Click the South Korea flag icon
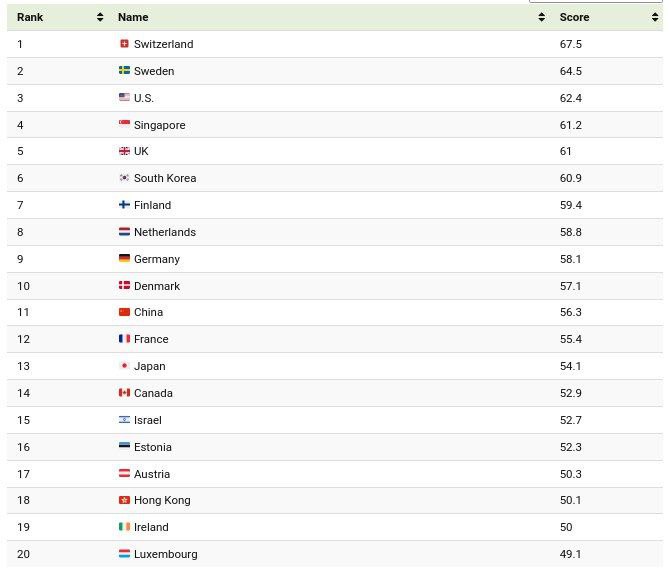The image size is (669, 587). tap(124, 177)
